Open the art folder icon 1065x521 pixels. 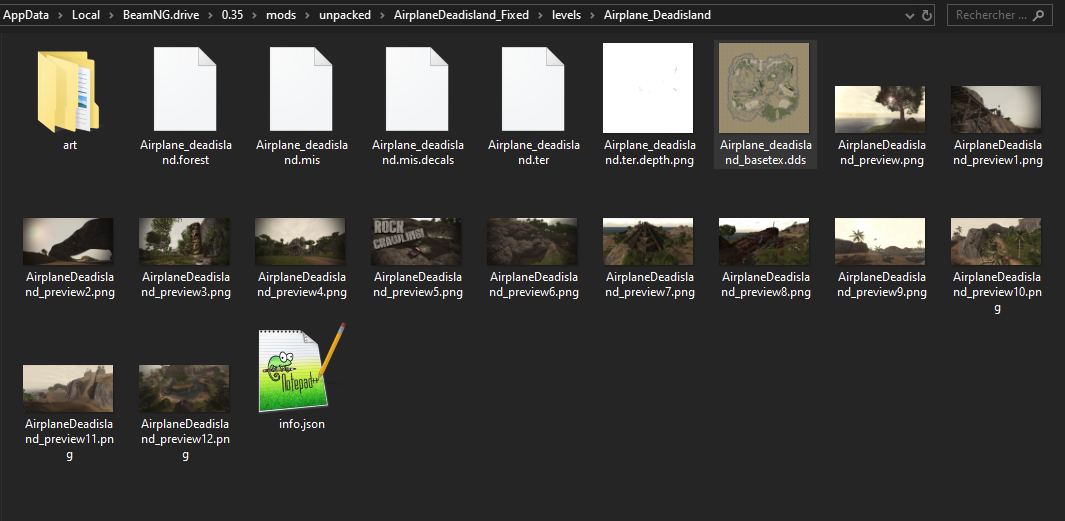[68, 90]
